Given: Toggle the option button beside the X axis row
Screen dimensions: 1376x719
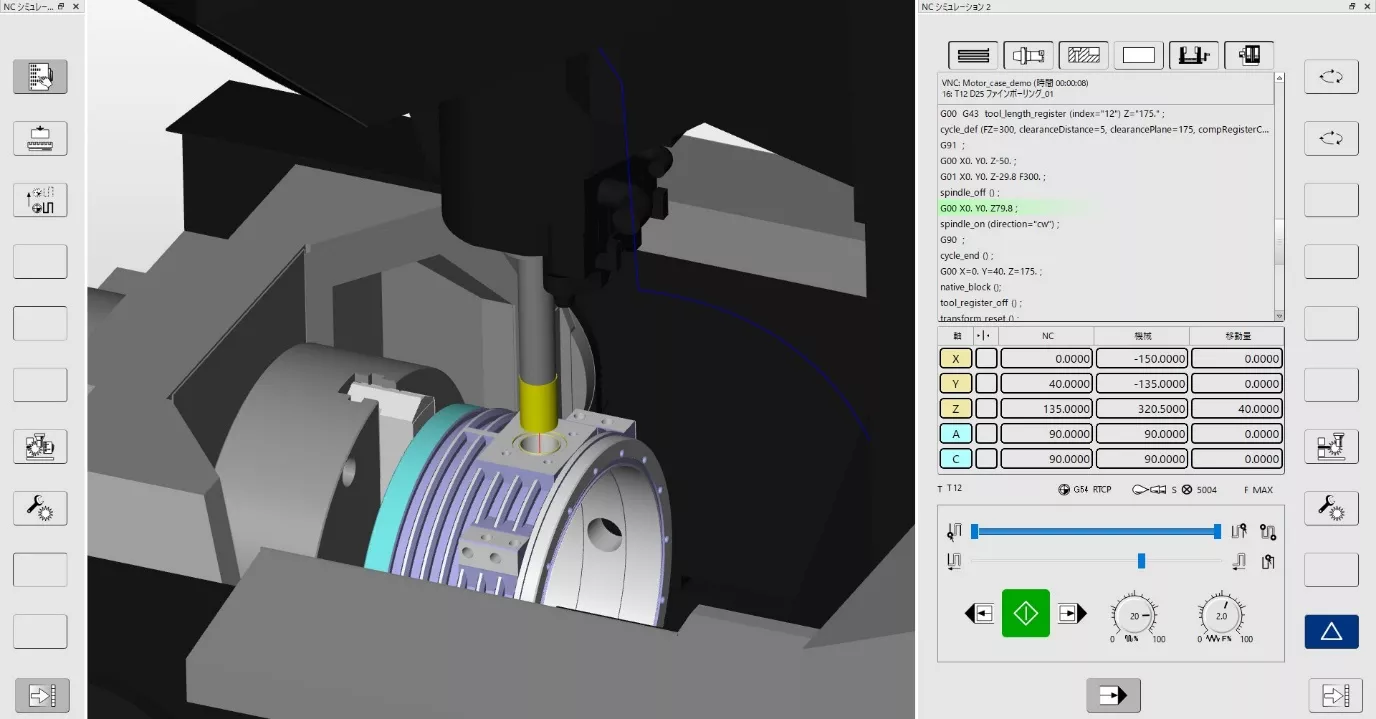Looking at the screenshot, I should [x=984, y=358].
